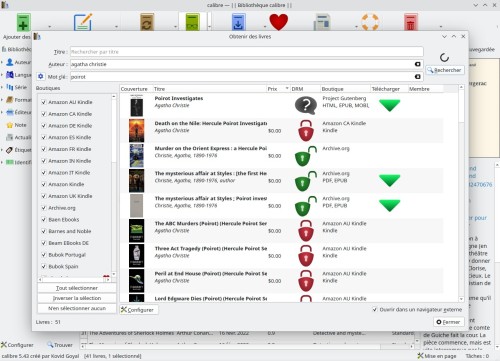Click red lock icon for The ABC Murders
This screenshot has width=500, height=361.
pos(306,231)
